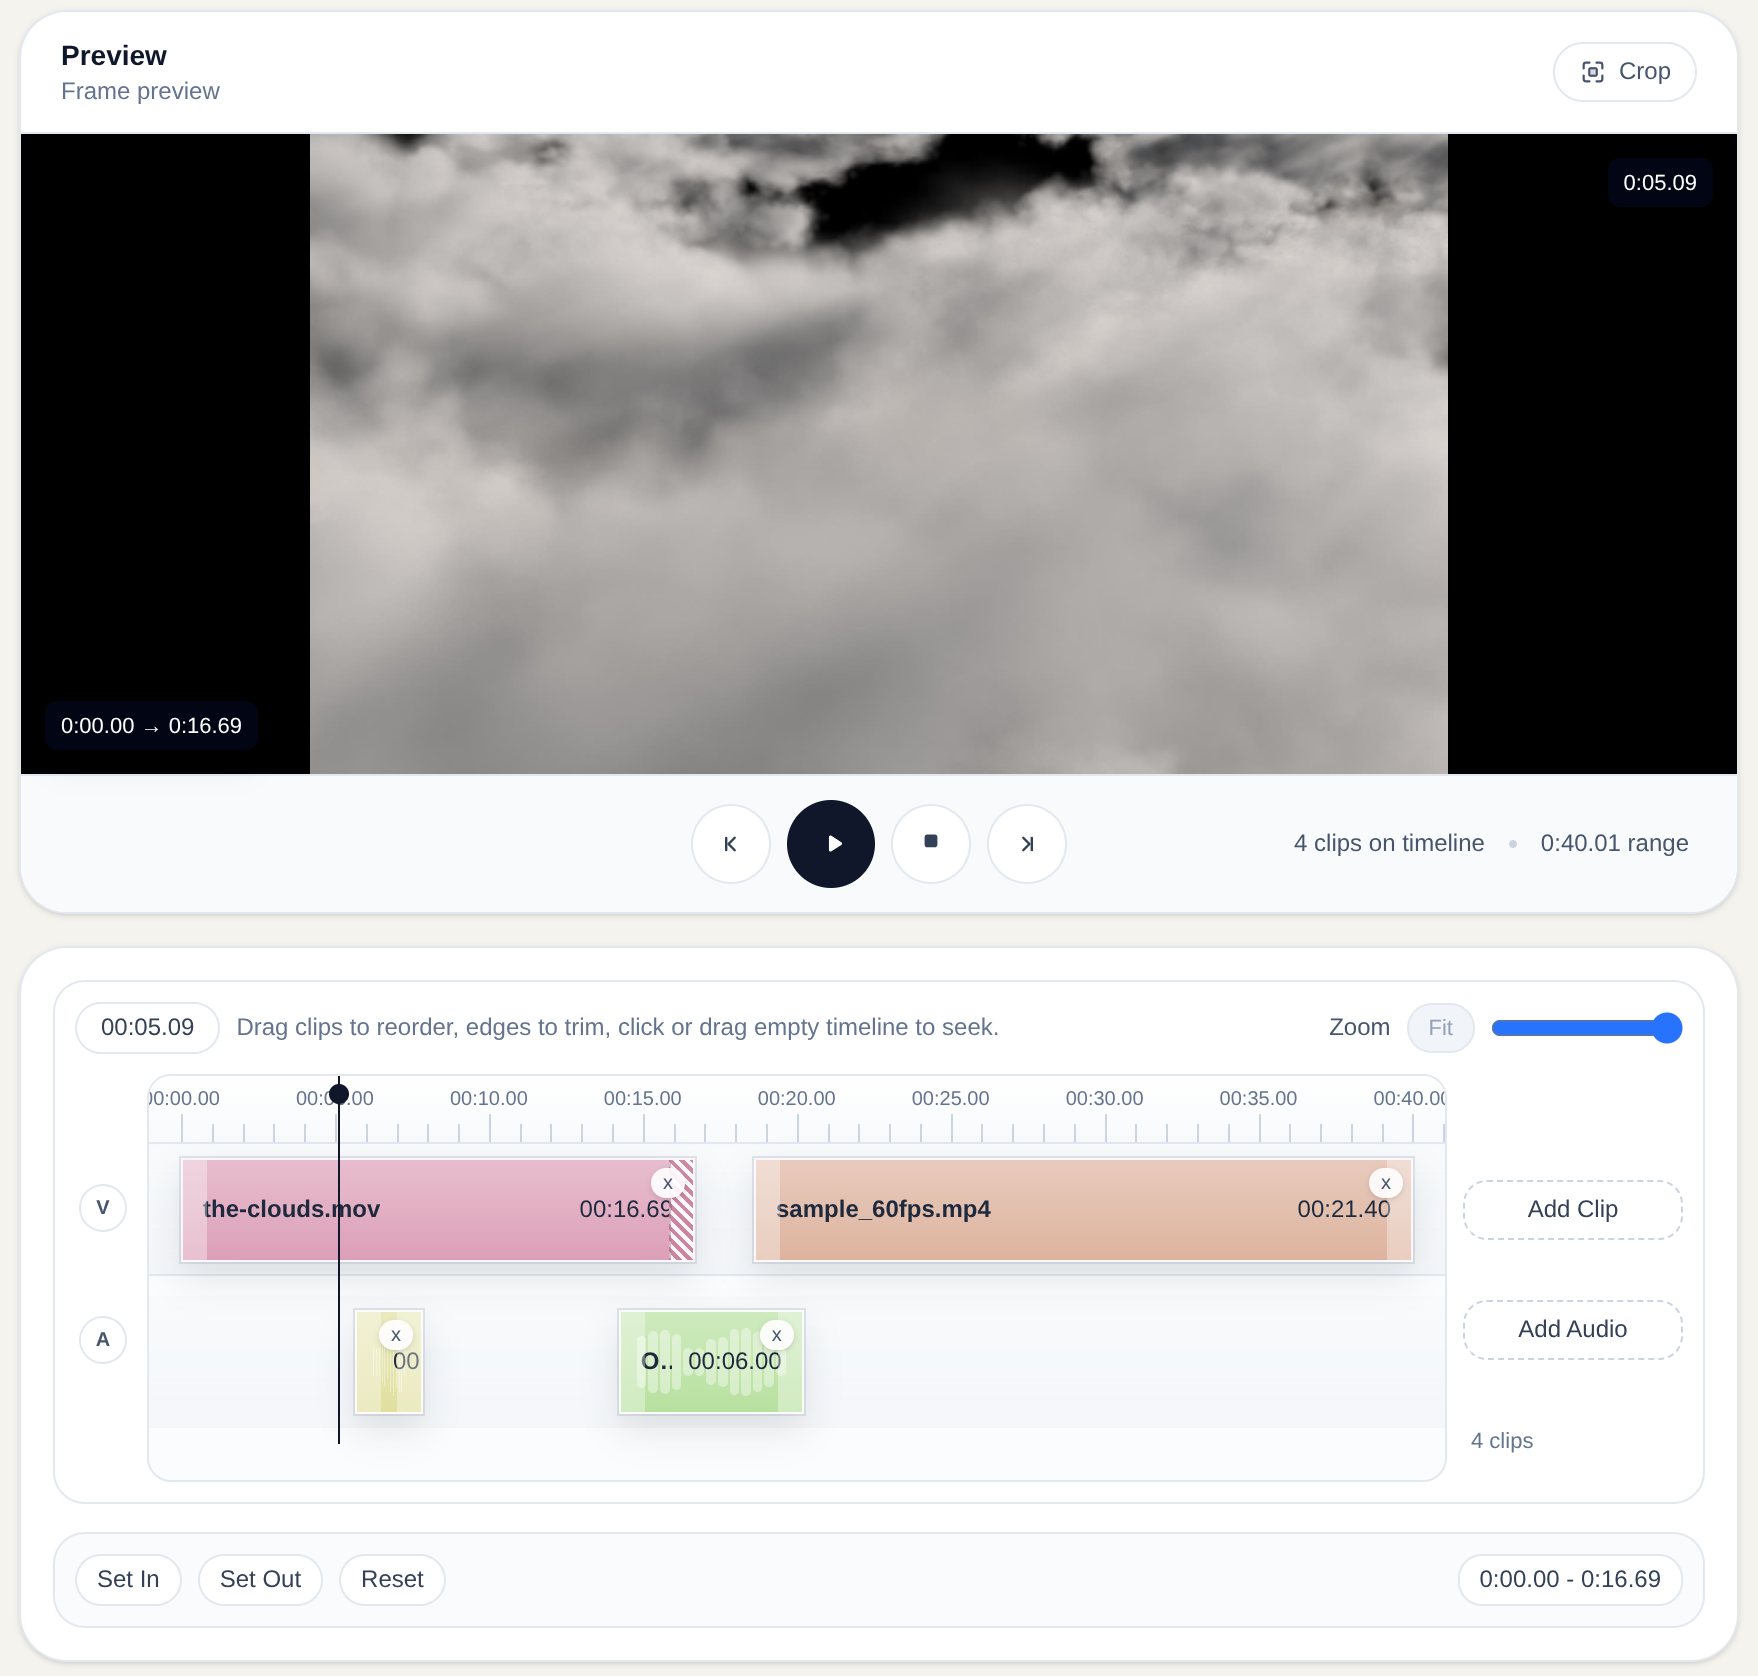1758x1676 pixels.
Task: Click the A audio track label
Action: tap(103, 1340)
